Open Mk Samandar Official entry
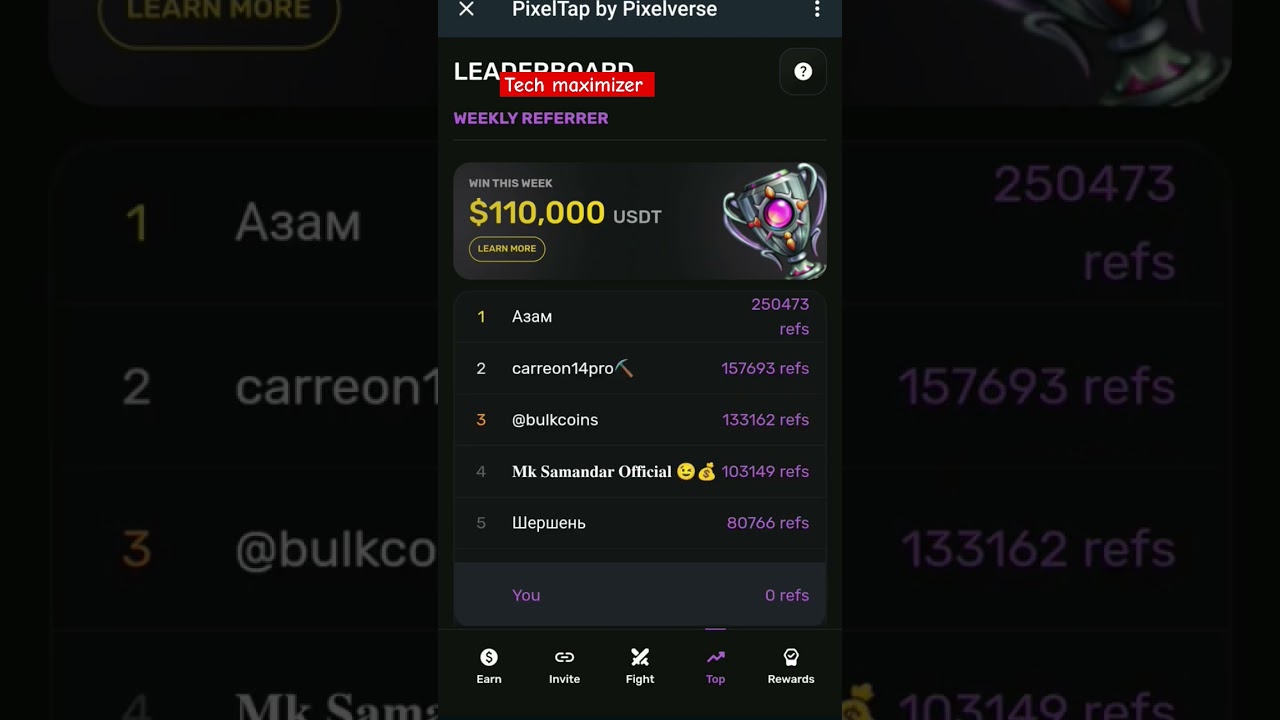 (640, 472)
